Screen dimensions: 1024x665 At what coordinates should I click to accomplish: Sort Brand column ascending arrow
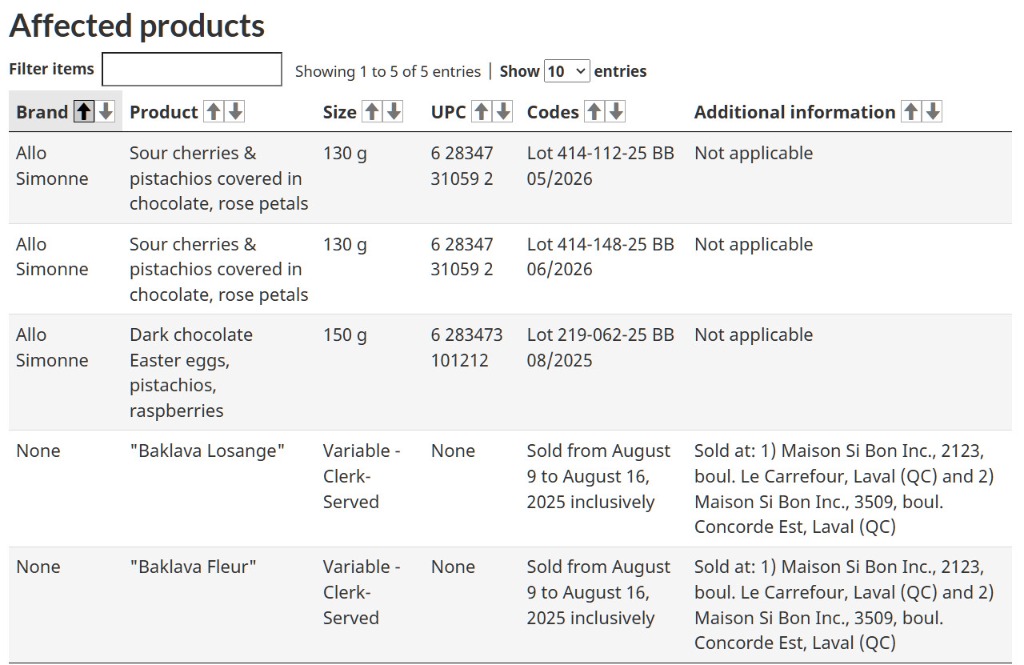(x=85, y=112)
